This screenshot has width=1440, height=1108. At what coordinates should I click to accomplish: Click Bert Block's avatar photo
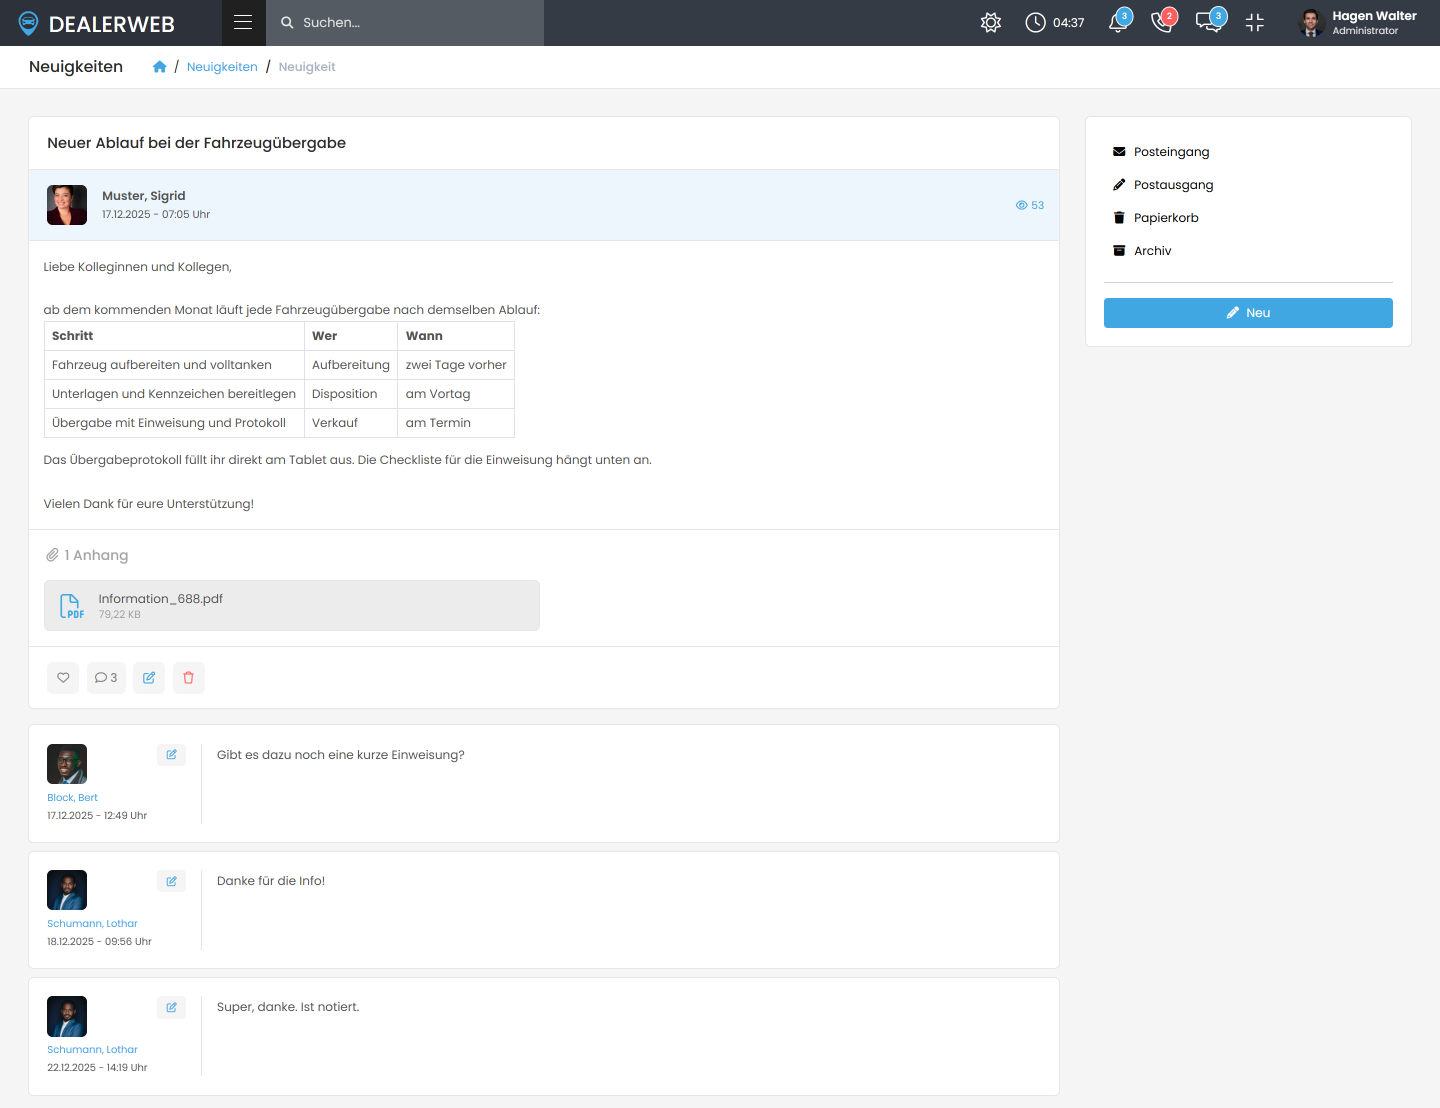pos(67,764)
